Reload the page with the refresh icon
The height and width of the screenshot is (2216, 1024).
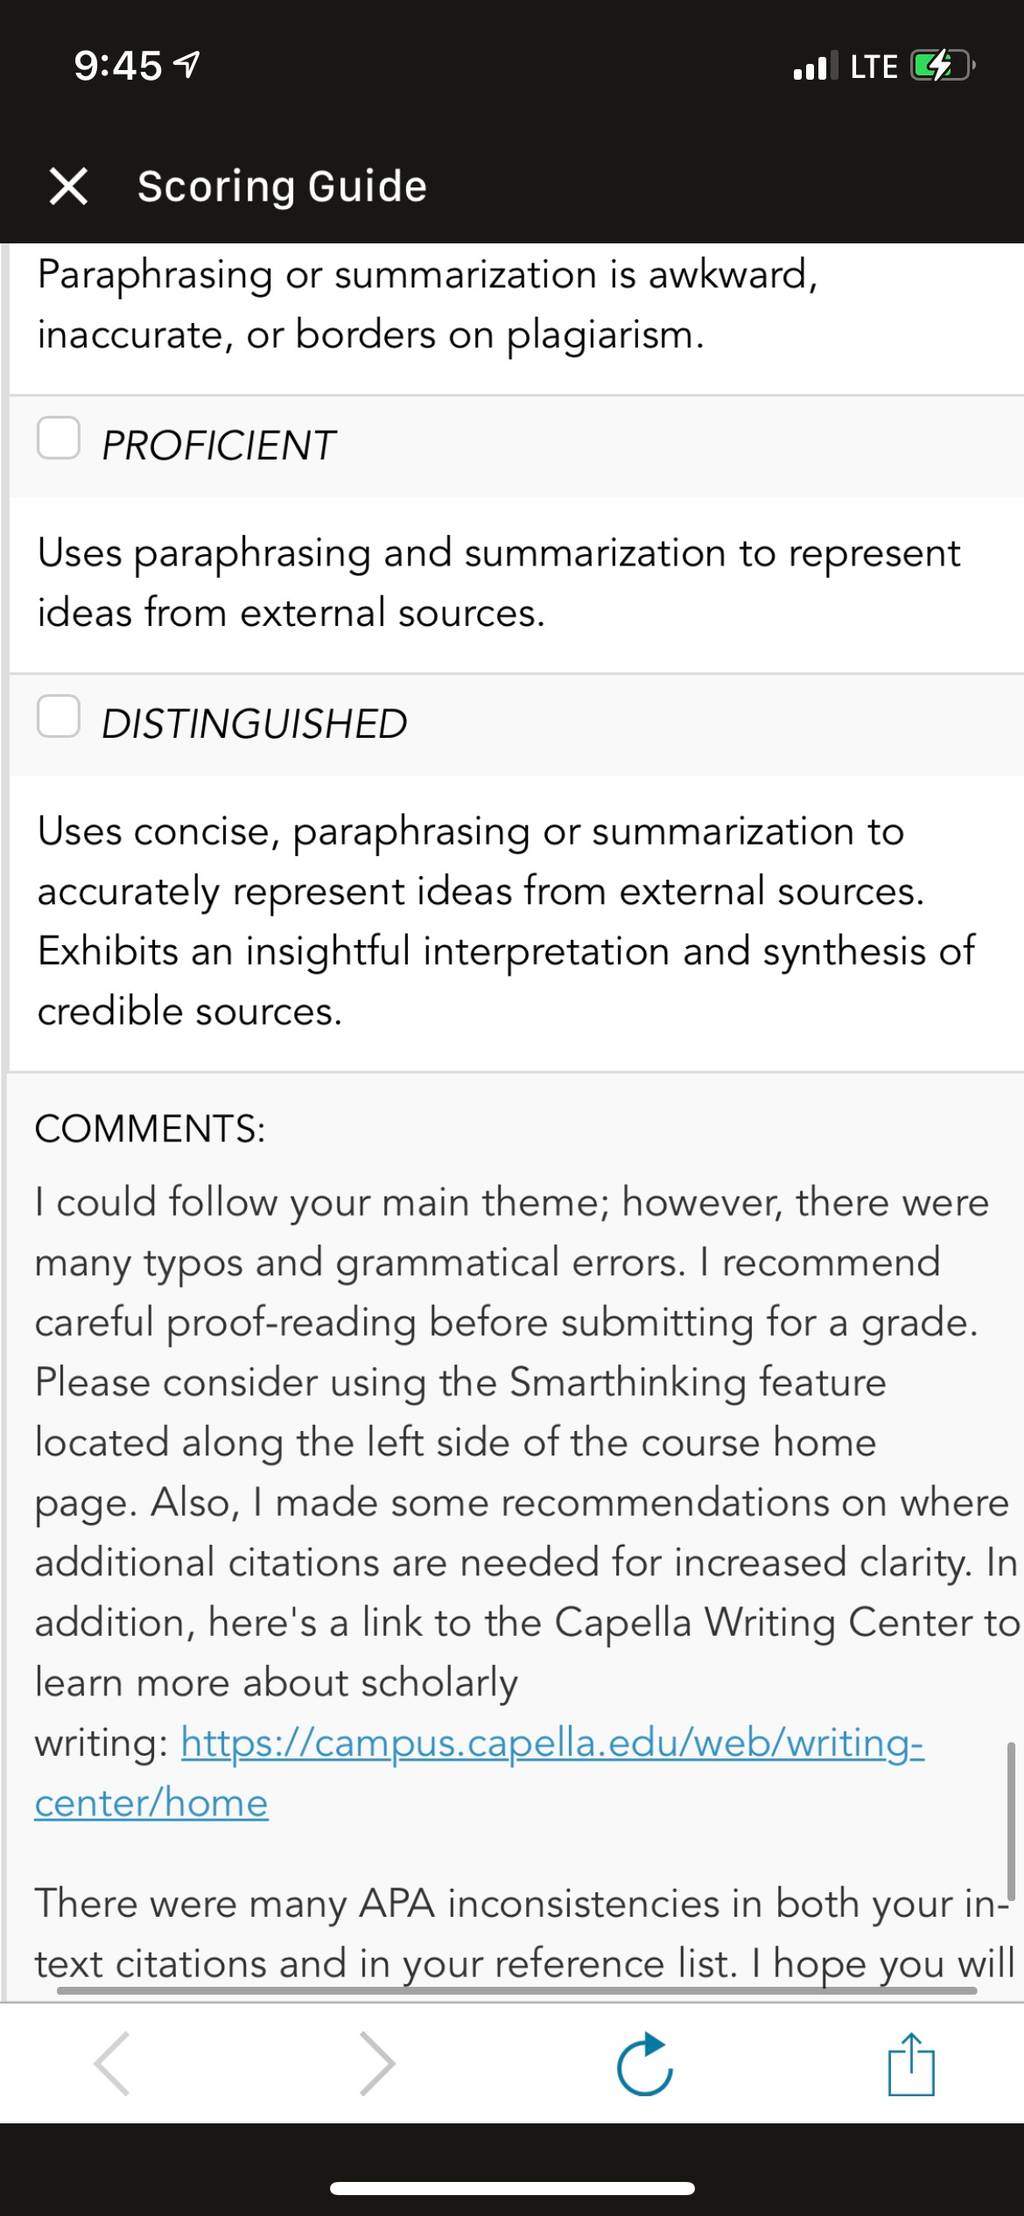coord(645,2063)
